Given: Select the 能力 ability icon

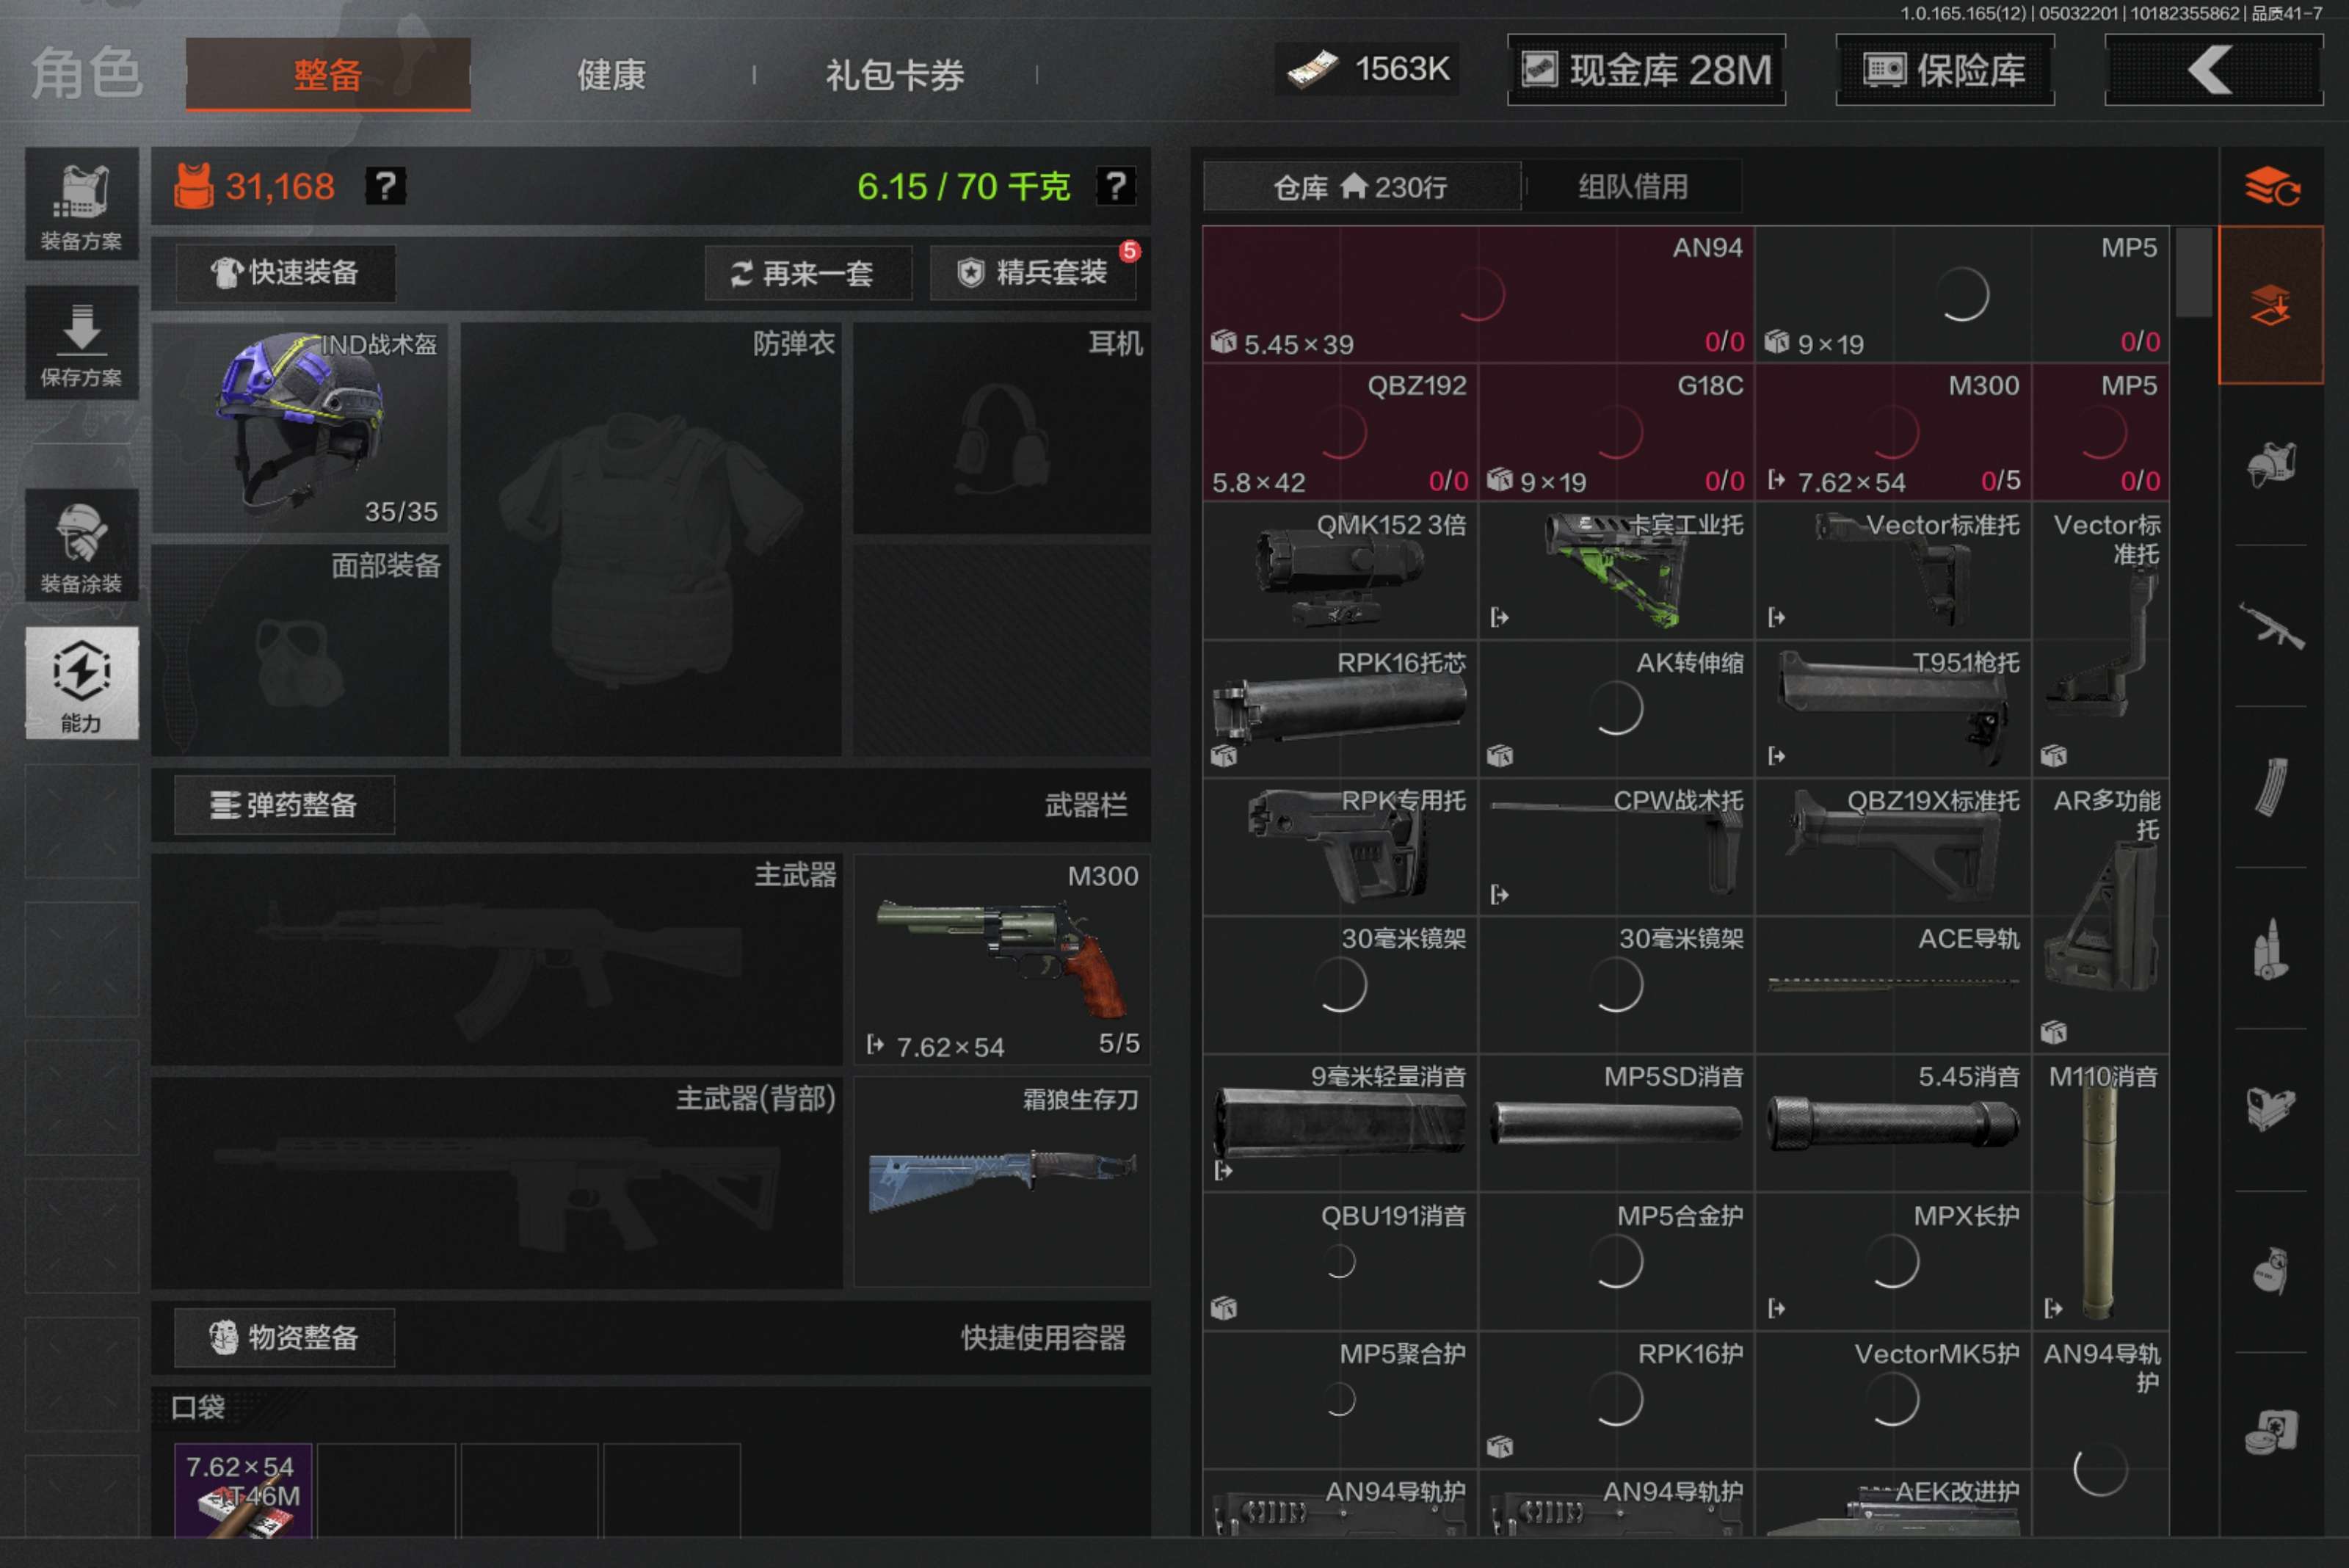Looking at the screenshot, I should [81, 683].
